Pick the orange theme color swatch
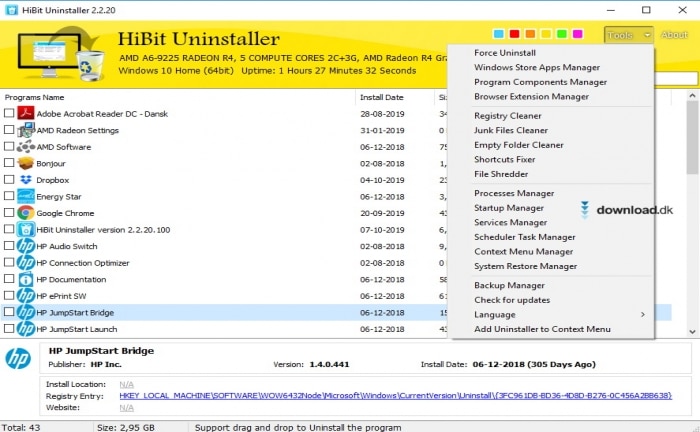The height and width of the screenshot is (432, 700). 530,34
